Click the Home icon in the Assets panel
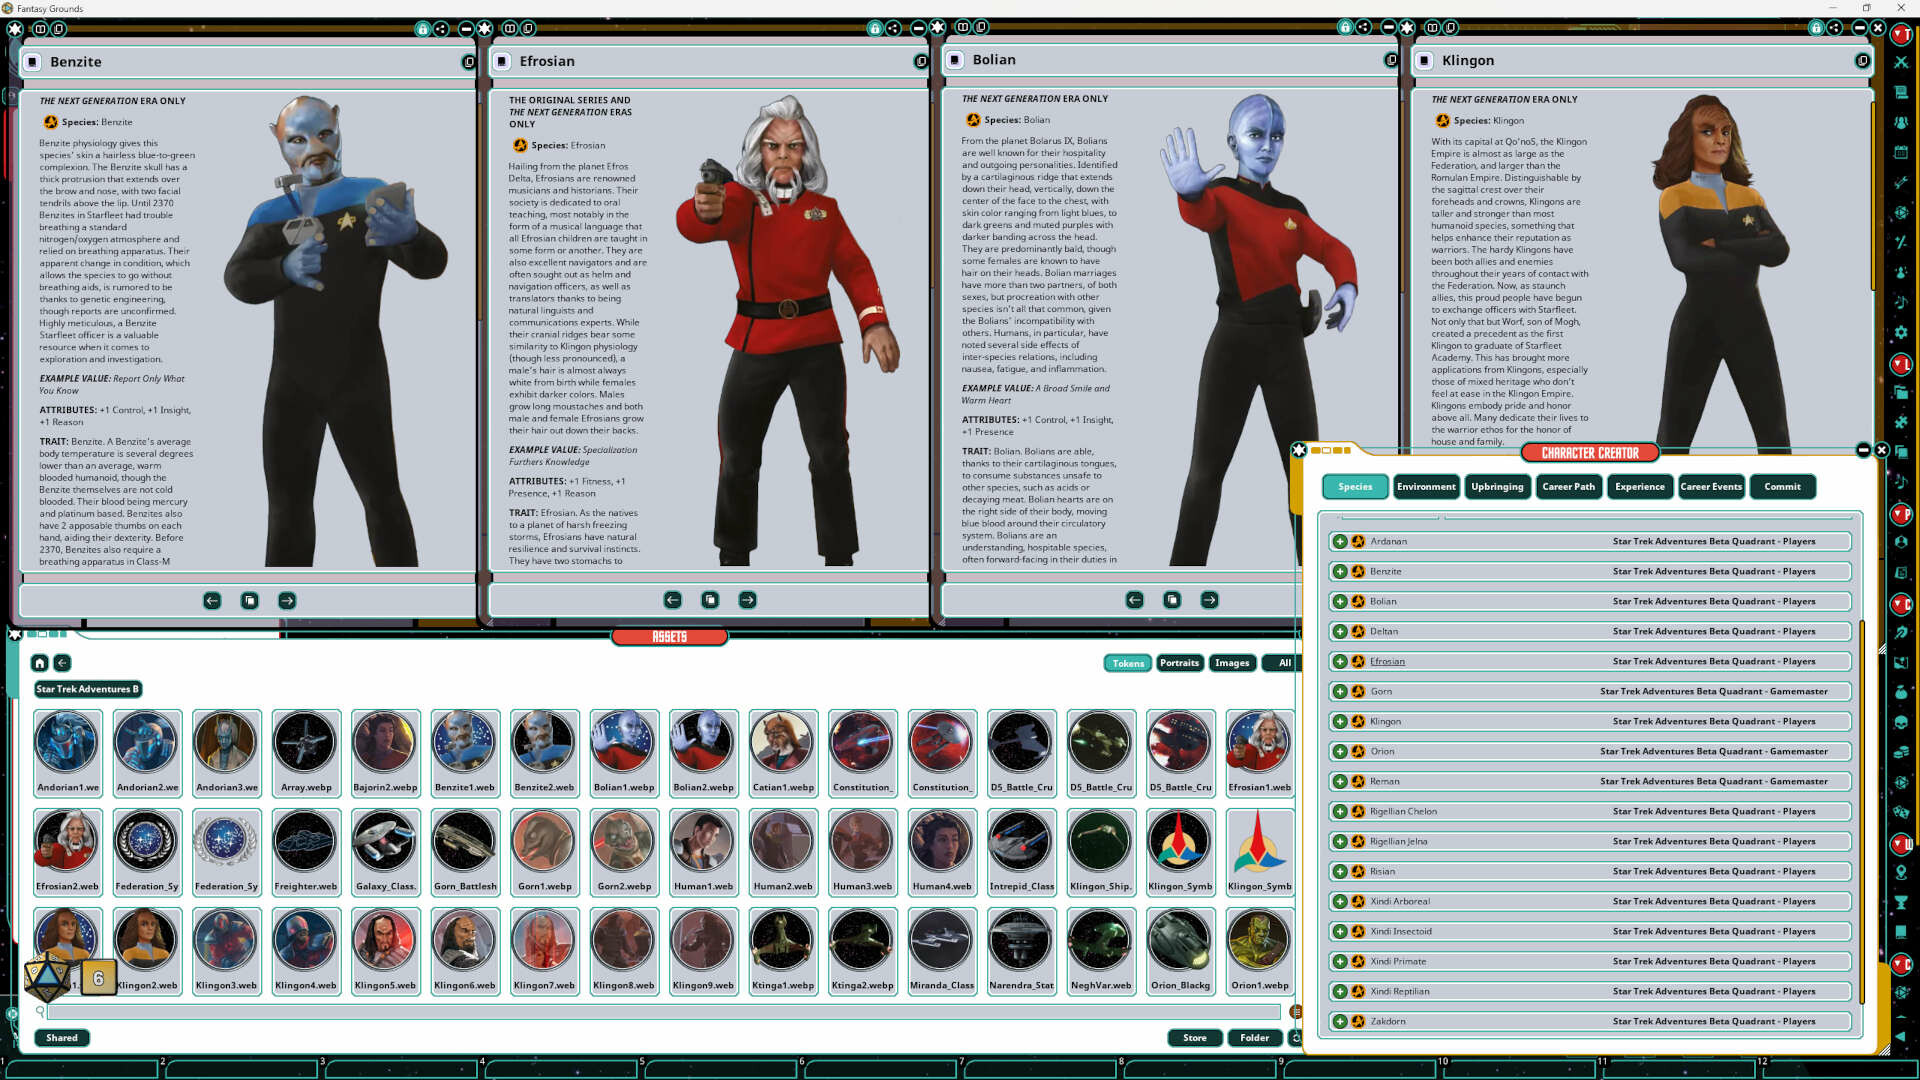The image size is (1920, 1080). (39, 663)
